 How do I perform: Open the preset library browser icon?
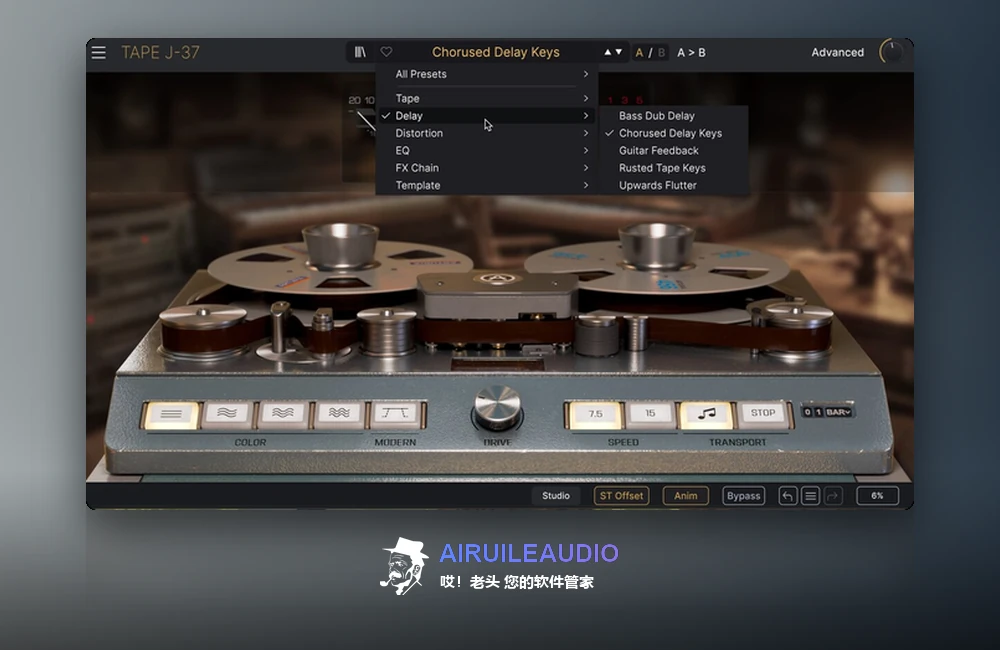click(x=360, y=52)
